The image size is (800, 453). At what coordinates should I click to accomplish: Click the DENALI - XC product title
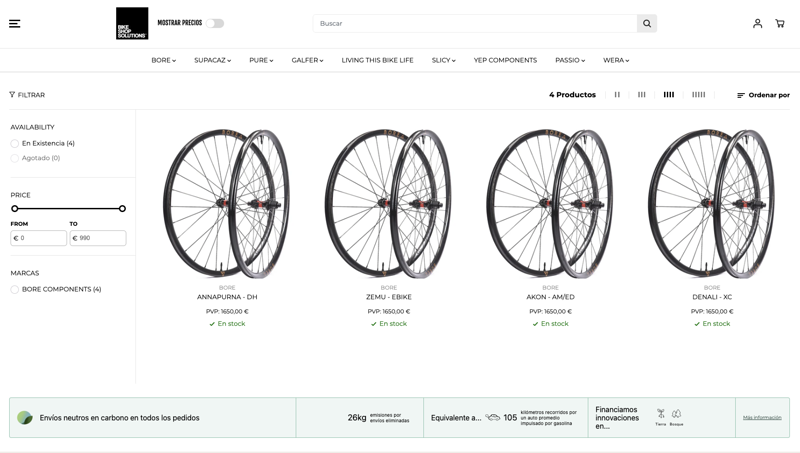point(712,297)
